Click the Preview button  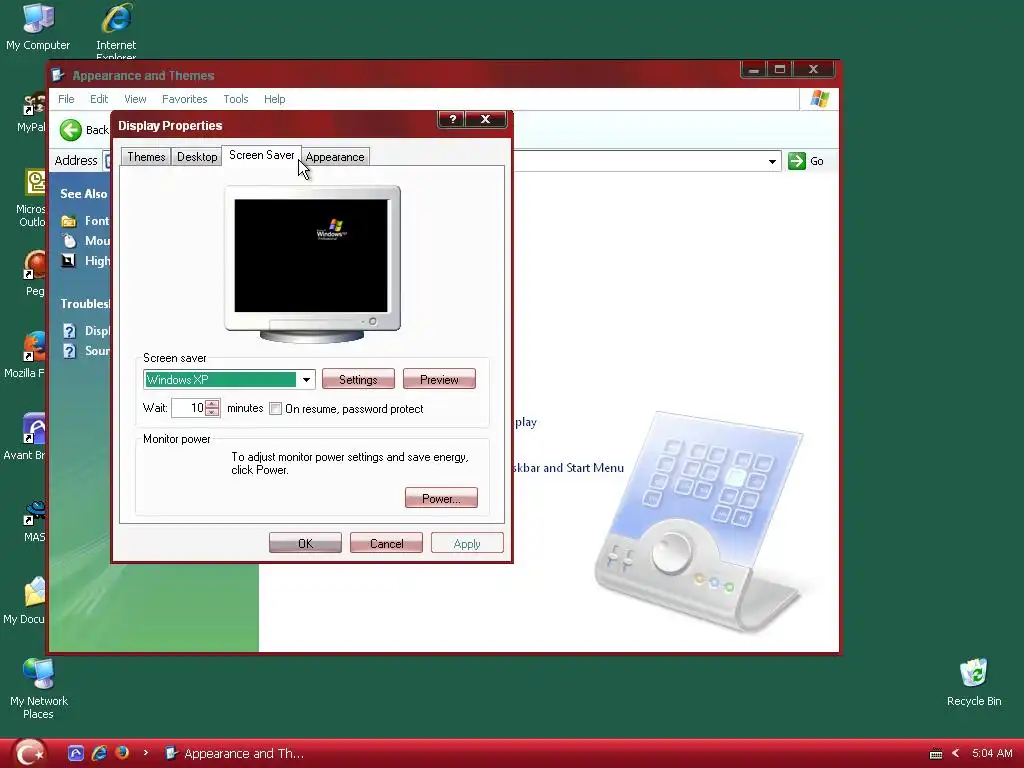[439, 379]
